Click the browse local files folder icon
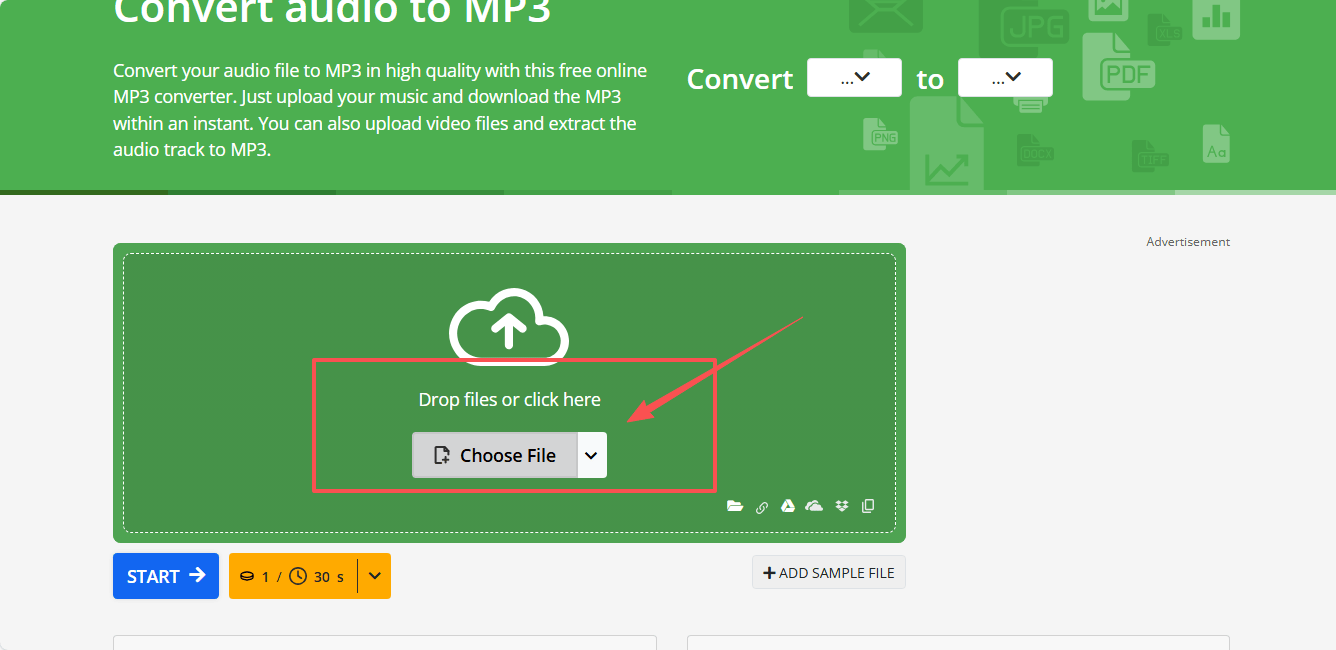The image size is (1336, 650). pyautogui.click(x=735, y=506)
